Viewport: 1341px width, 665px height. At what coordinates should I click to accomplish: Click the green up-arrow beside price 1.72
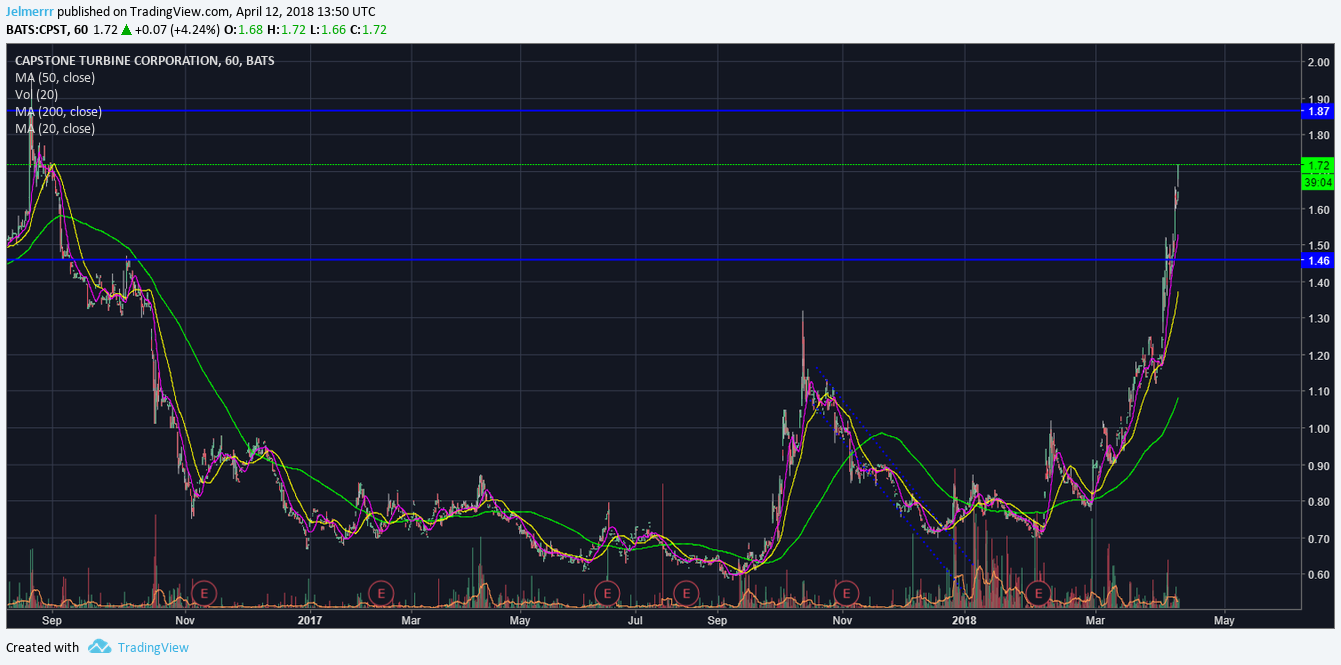point(126,30)
